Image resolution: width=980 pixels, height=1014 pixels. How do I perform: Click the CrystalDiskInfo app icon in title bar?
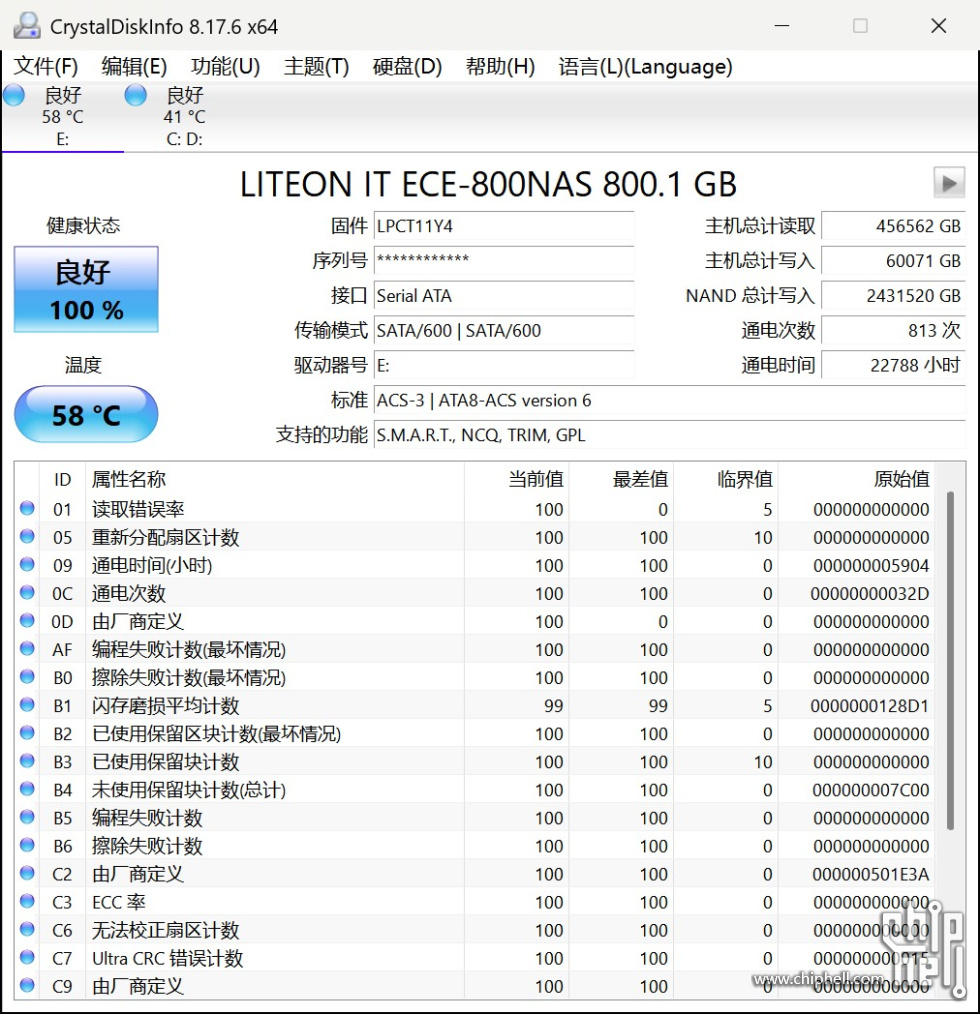(27, 26)
